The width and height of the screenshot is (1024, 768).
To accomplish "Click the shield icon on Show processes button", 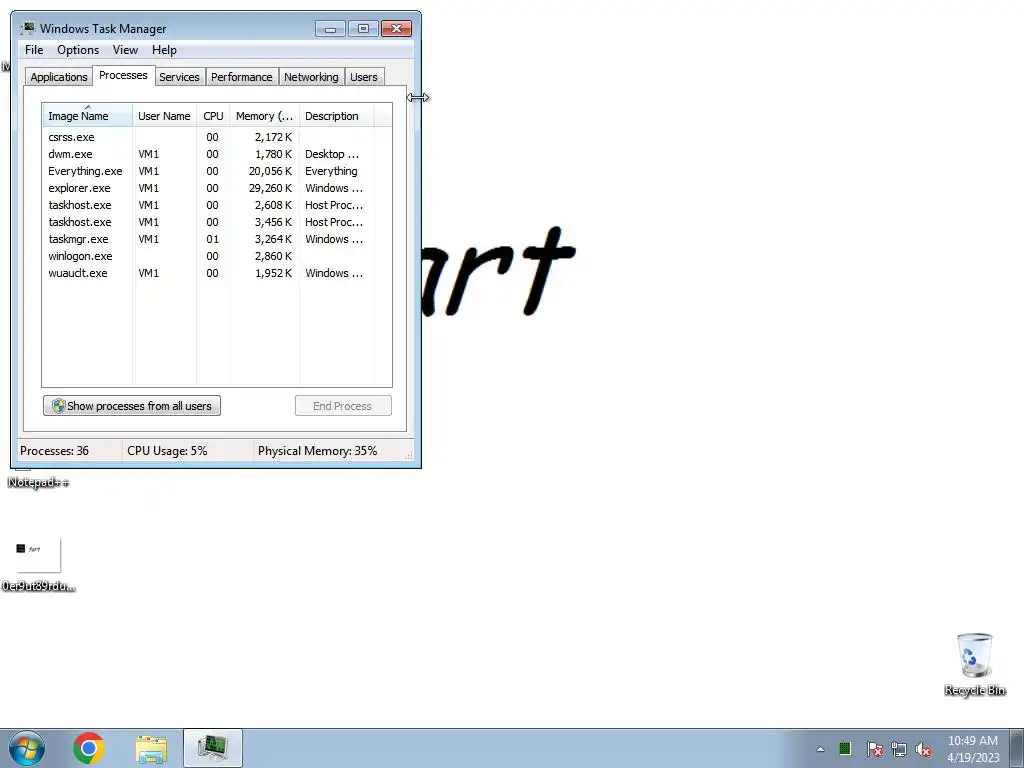I will 58,406.
